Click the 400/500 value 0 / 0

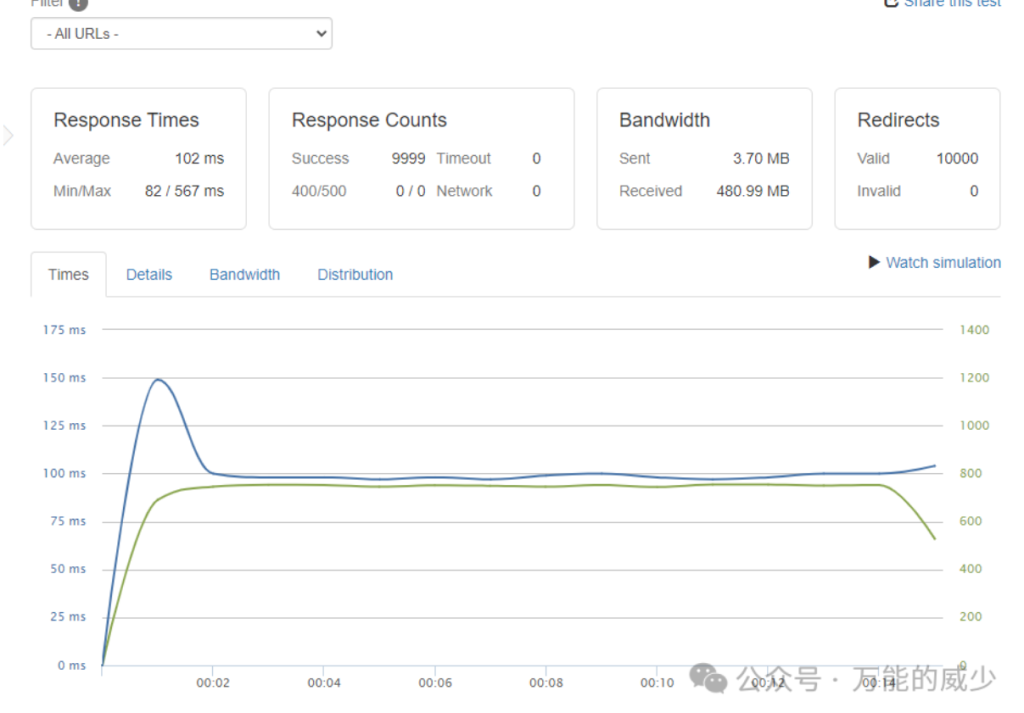point(410,191)
